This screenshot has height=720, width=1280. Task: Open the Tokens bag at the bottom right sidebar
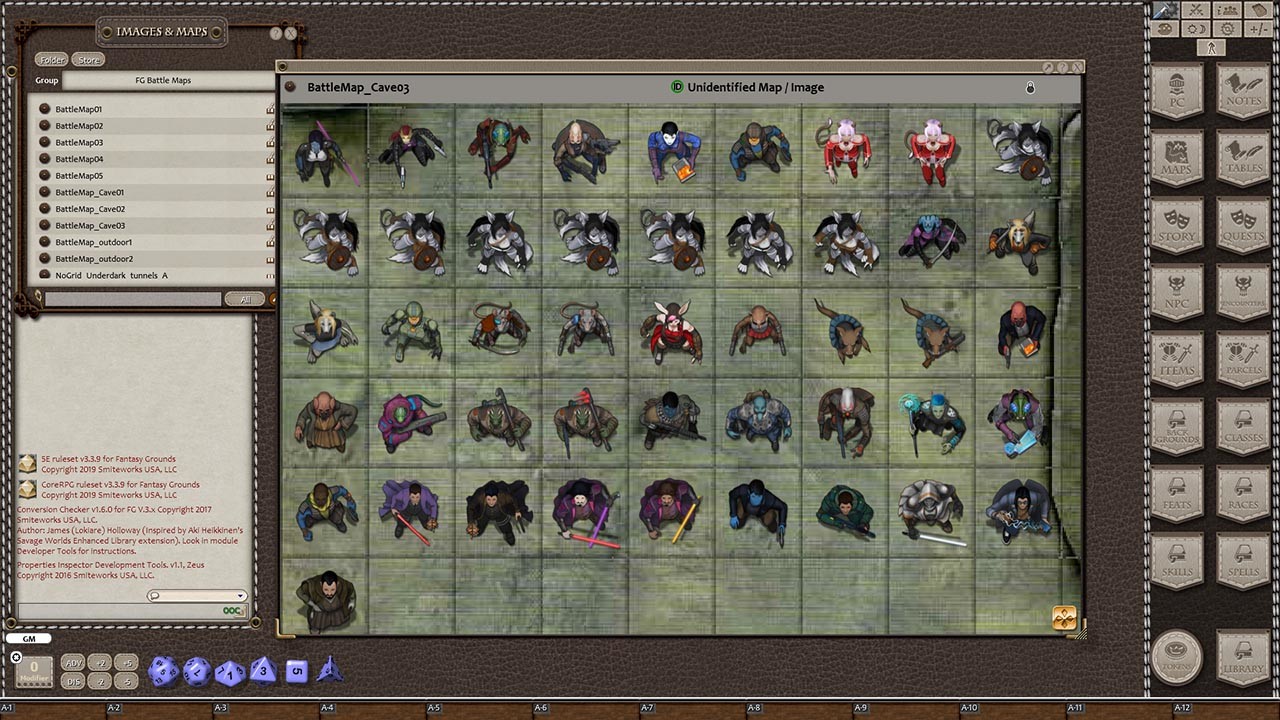click(1176, 655)
